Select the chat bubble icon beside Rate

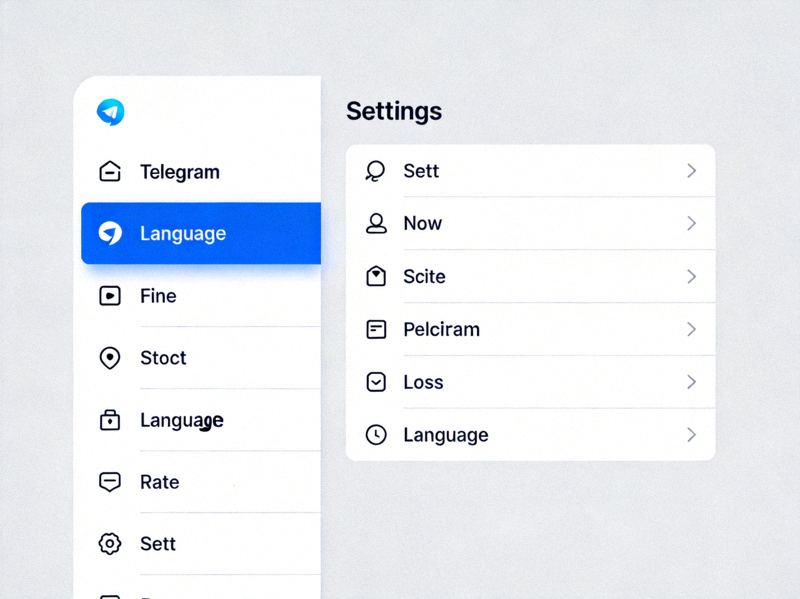[x=110, y=482]
